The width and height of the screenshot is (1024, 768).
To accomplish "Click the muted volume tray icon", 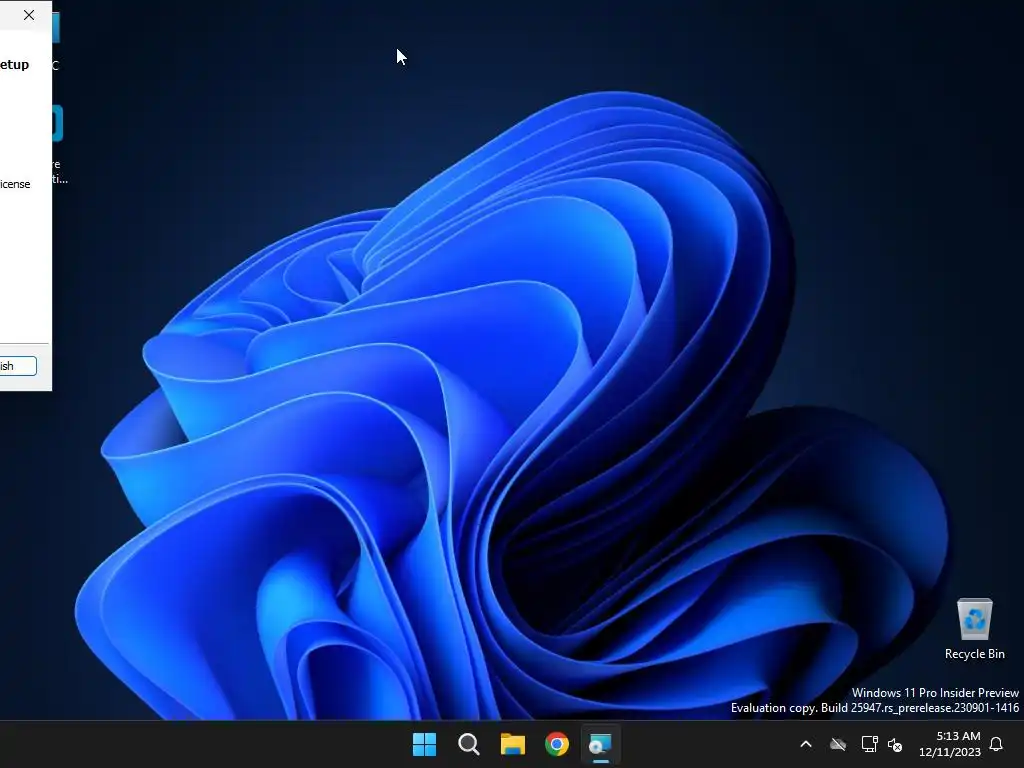I will (x=895, y=744).
